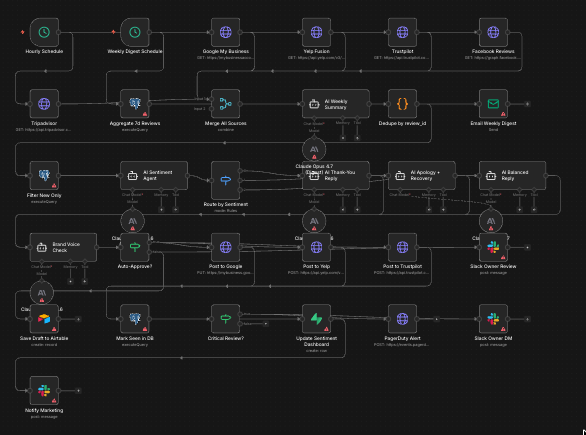Add node on Critical Review? false branch
Viewport: 586px width, 435px height.
click(x=266, y=324)
